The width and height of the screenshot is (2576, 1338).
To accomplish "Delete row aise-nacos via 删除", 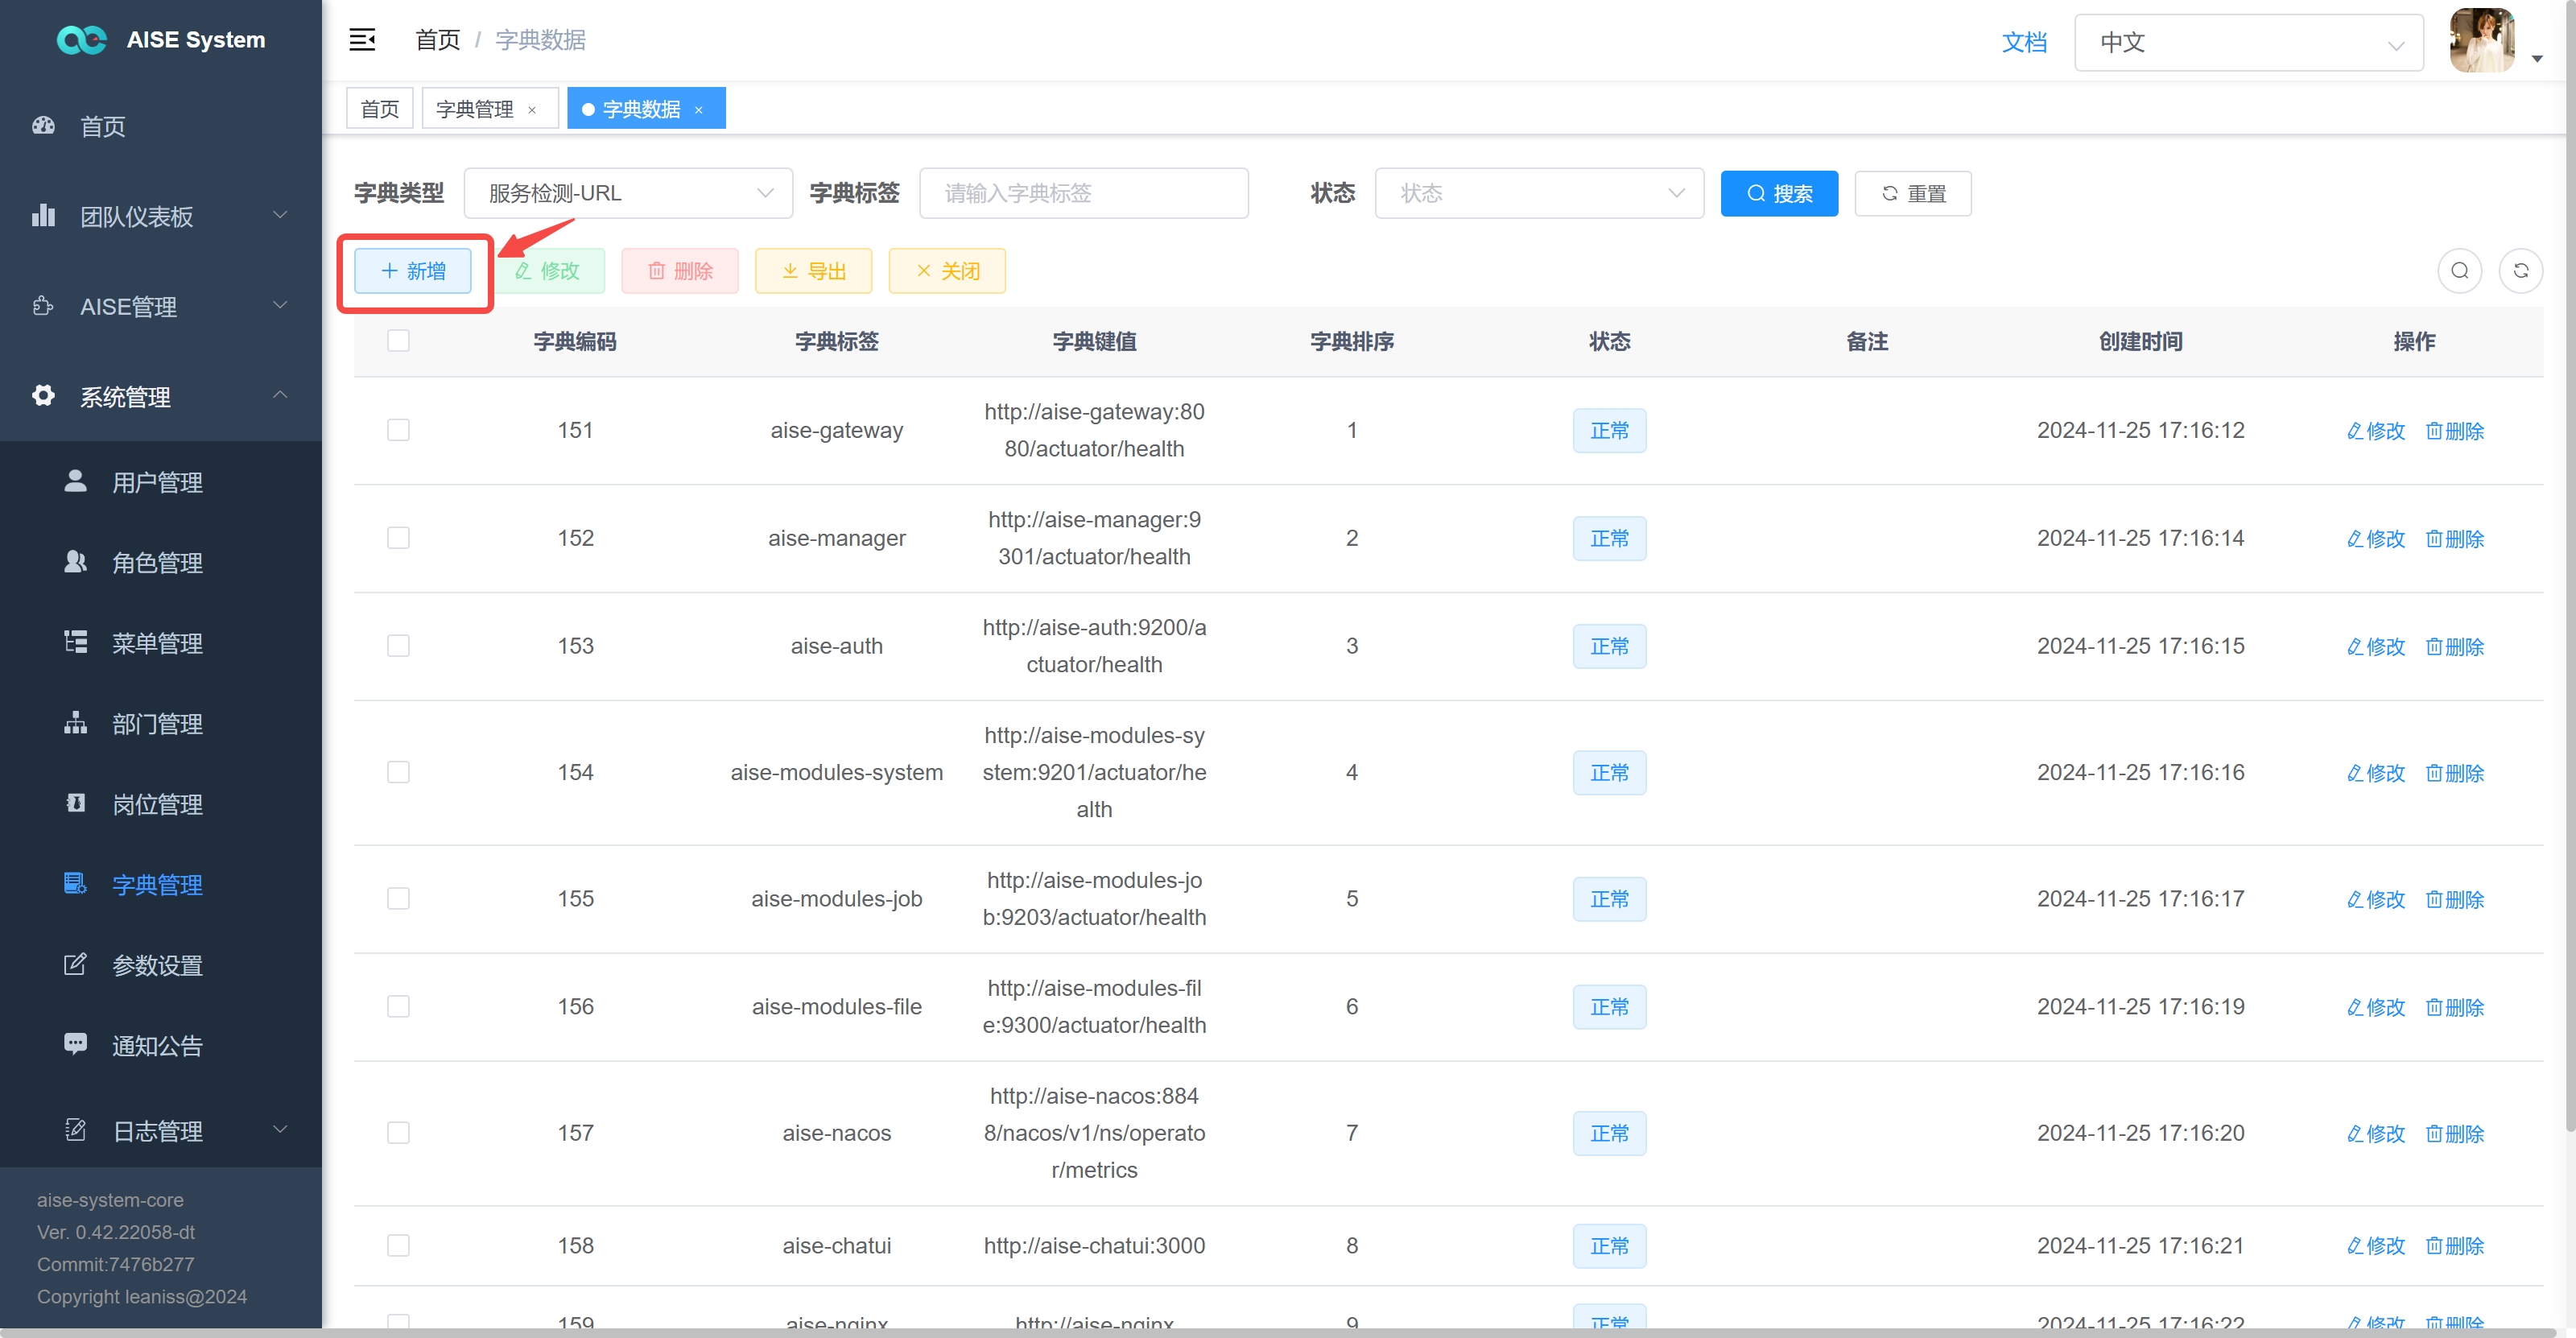I will [2455, 1133].
